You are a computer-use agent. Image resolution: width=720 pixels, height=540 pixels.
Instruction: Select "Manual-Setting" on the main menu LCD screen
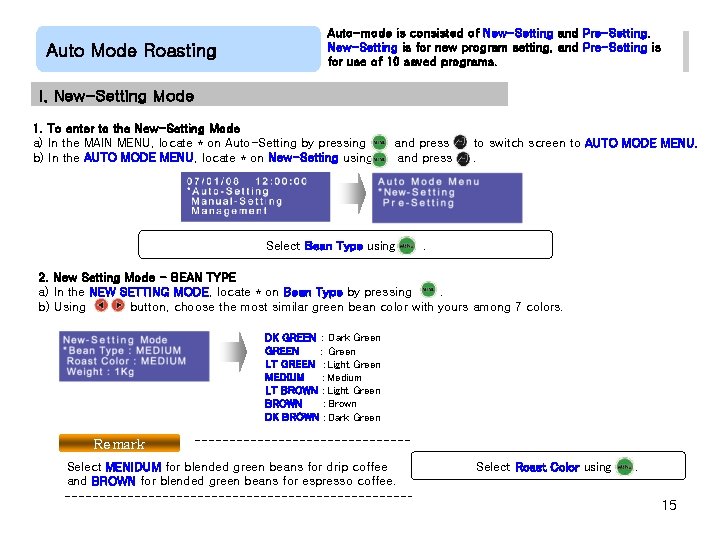tap(236, 201)
